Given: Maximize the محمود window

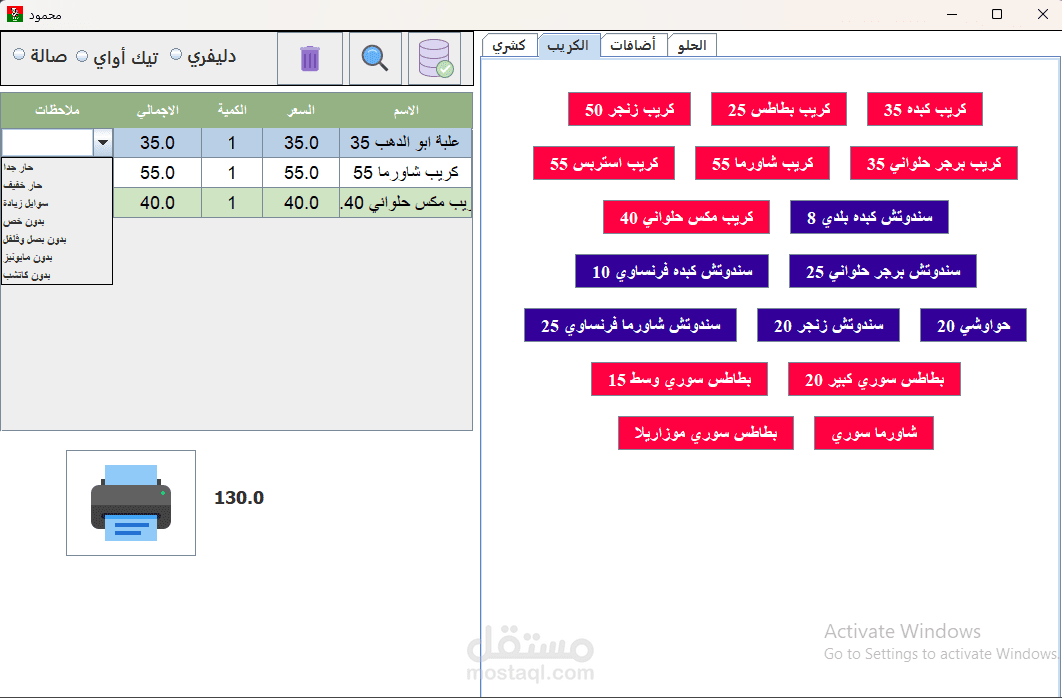Looking at the screenshot, I should pyautogui.click(x=997, y=14).
